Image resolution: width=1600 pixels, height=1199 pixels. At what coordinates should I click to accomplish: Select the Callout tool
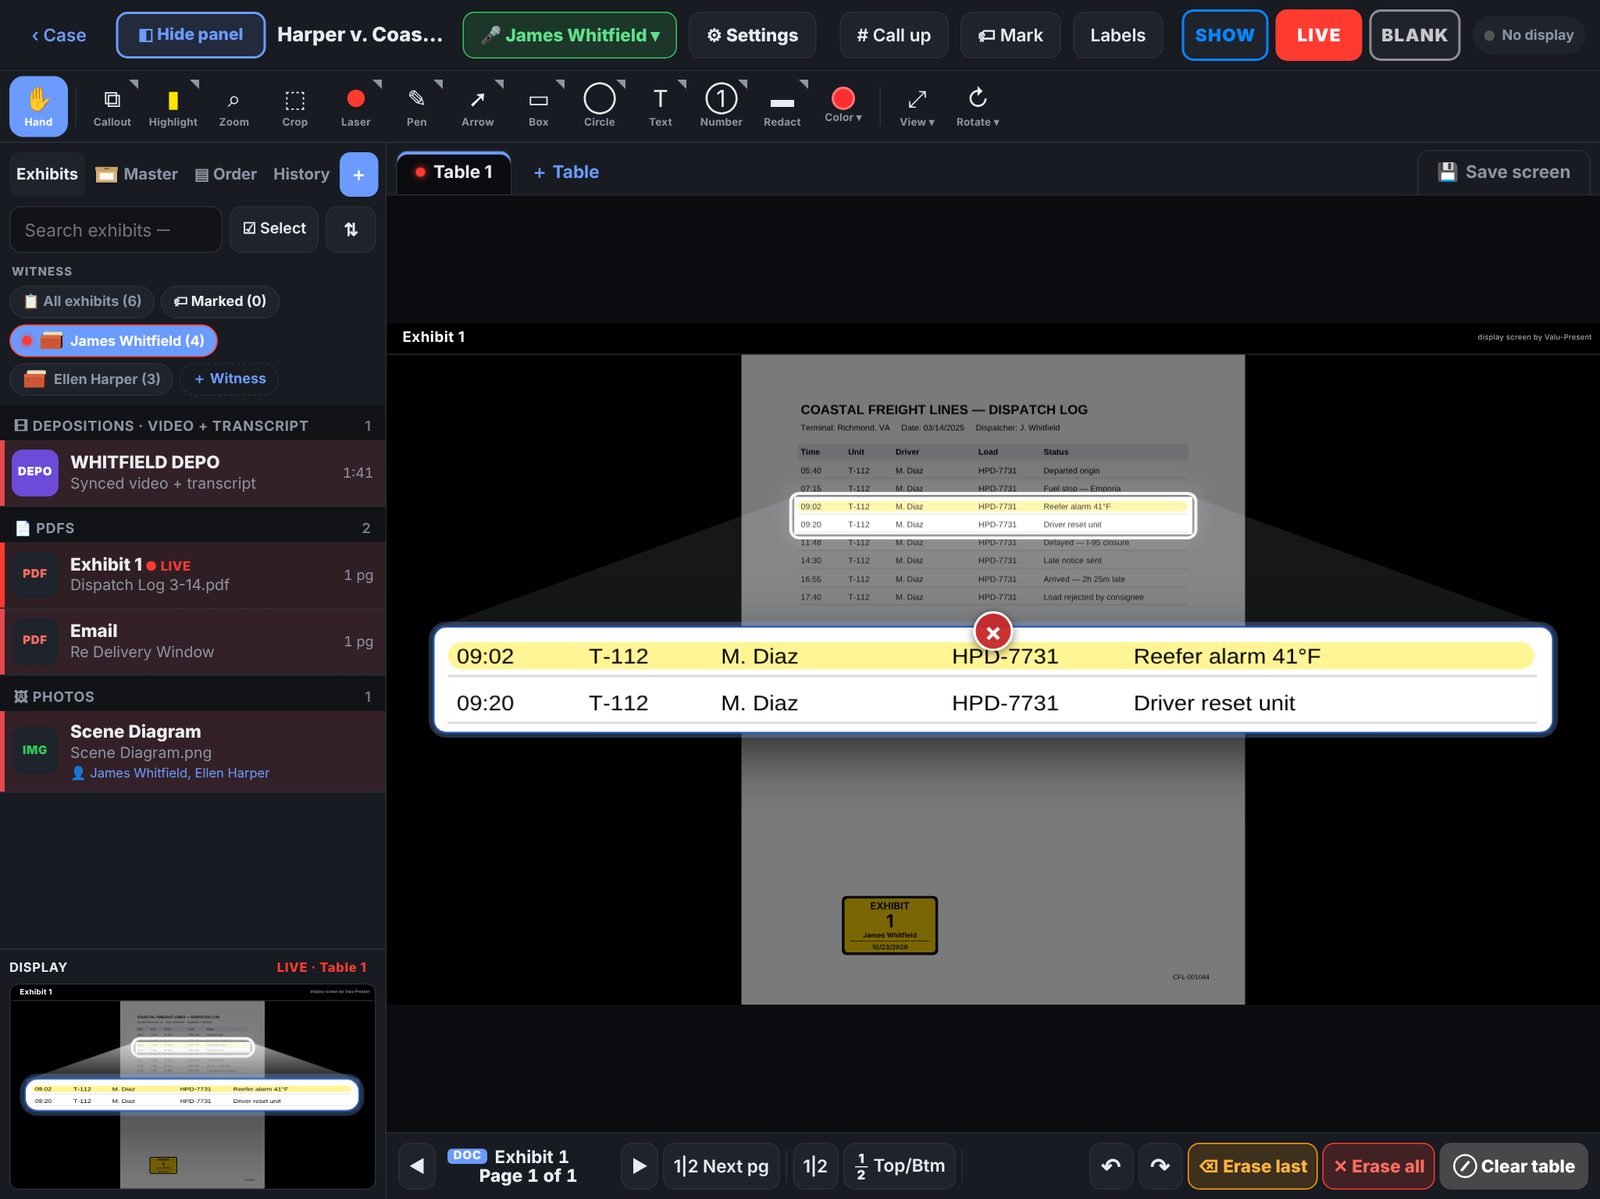[112, 106]
